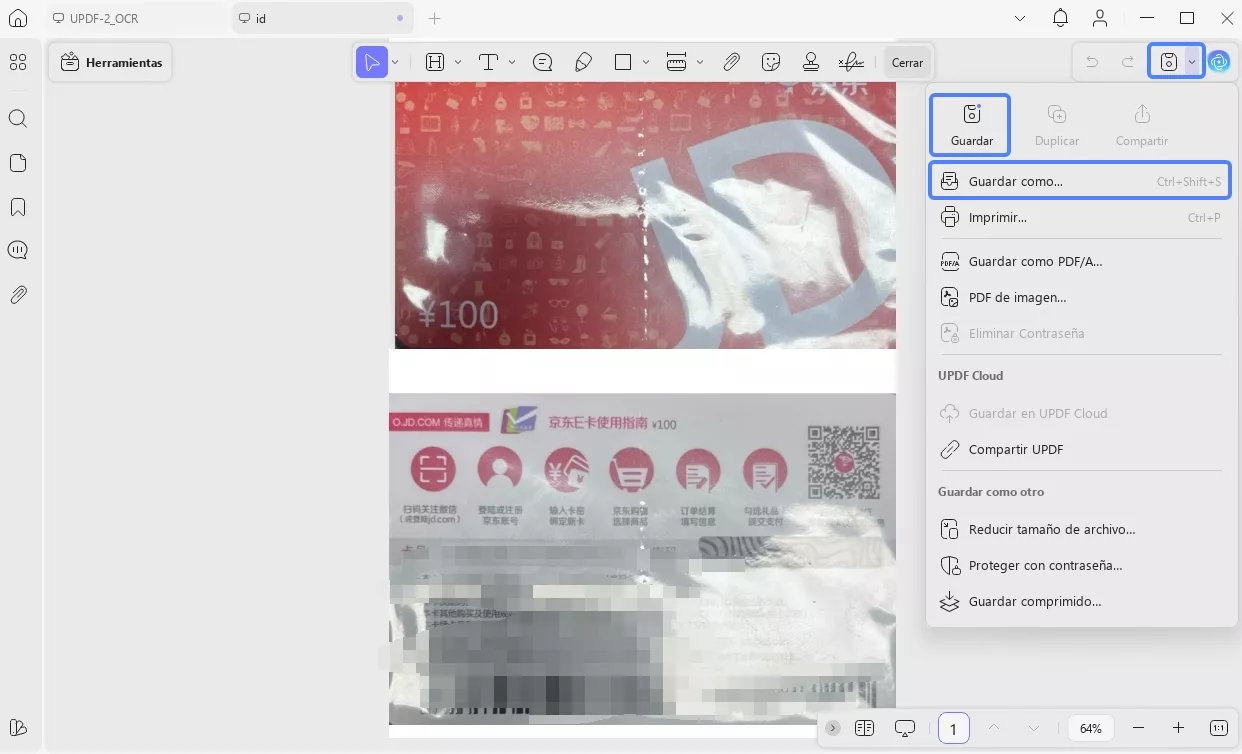Go to the next page arrow
Screen dimensions: 1242x754
1034,728
